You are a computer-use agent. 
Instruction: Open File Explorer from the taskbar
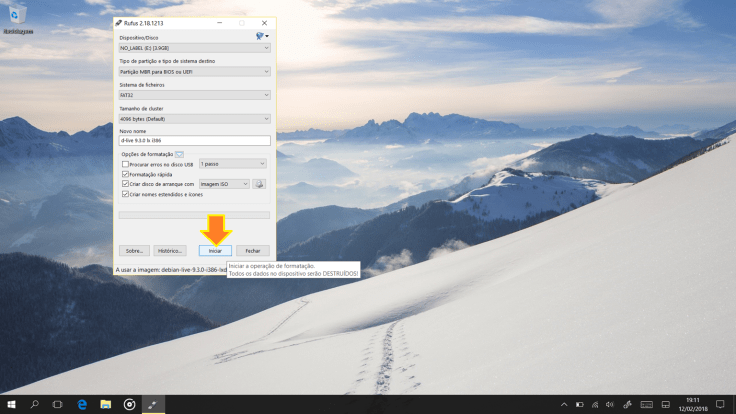(x=105, y=405)
